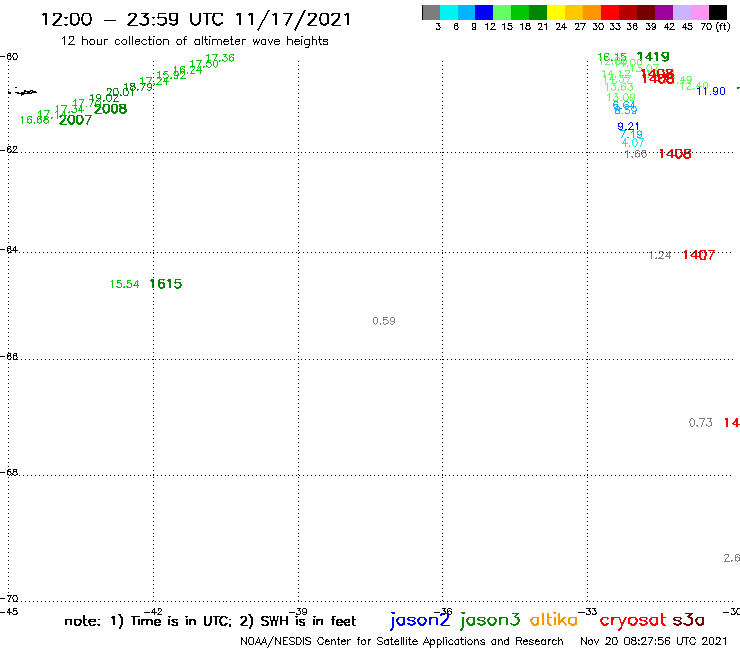740x650 pixels.
Task: Click the jason3 legend label
Action: (490, 620)
